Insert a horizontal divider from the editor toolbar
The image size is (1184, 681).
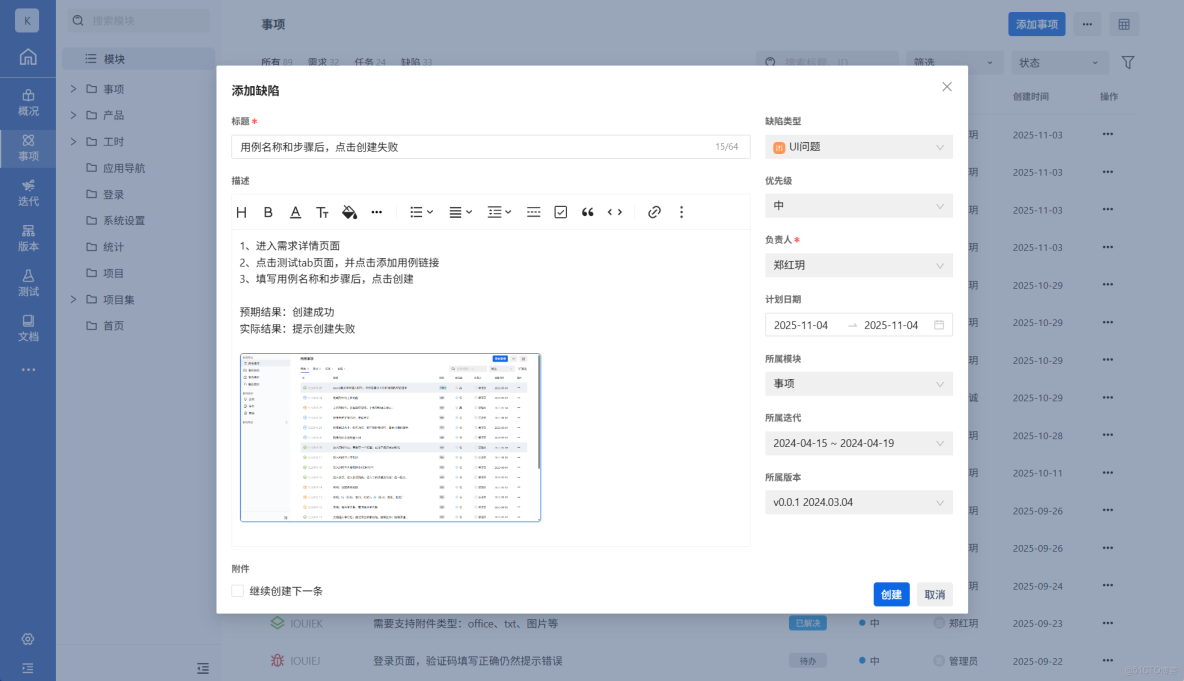point(533,212)
